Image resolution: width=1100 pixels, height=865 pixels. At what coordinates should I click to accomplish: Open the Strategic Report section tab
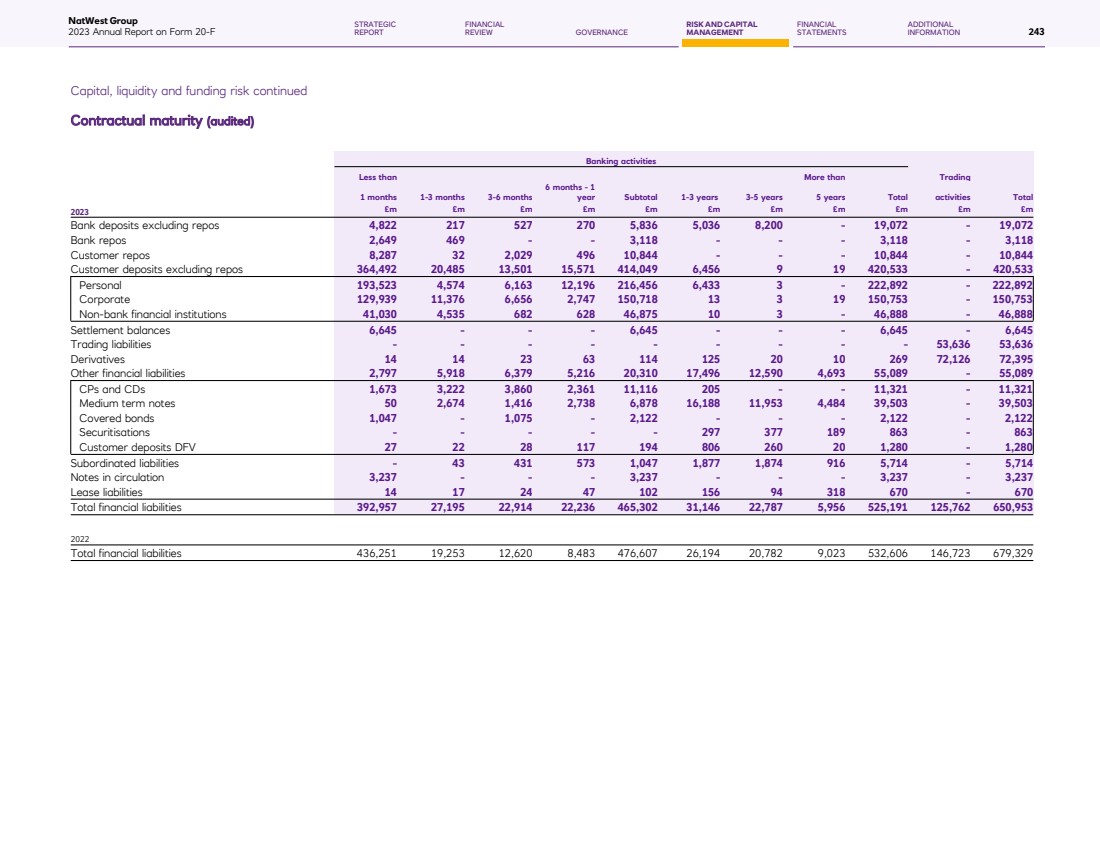pos(375,28)
